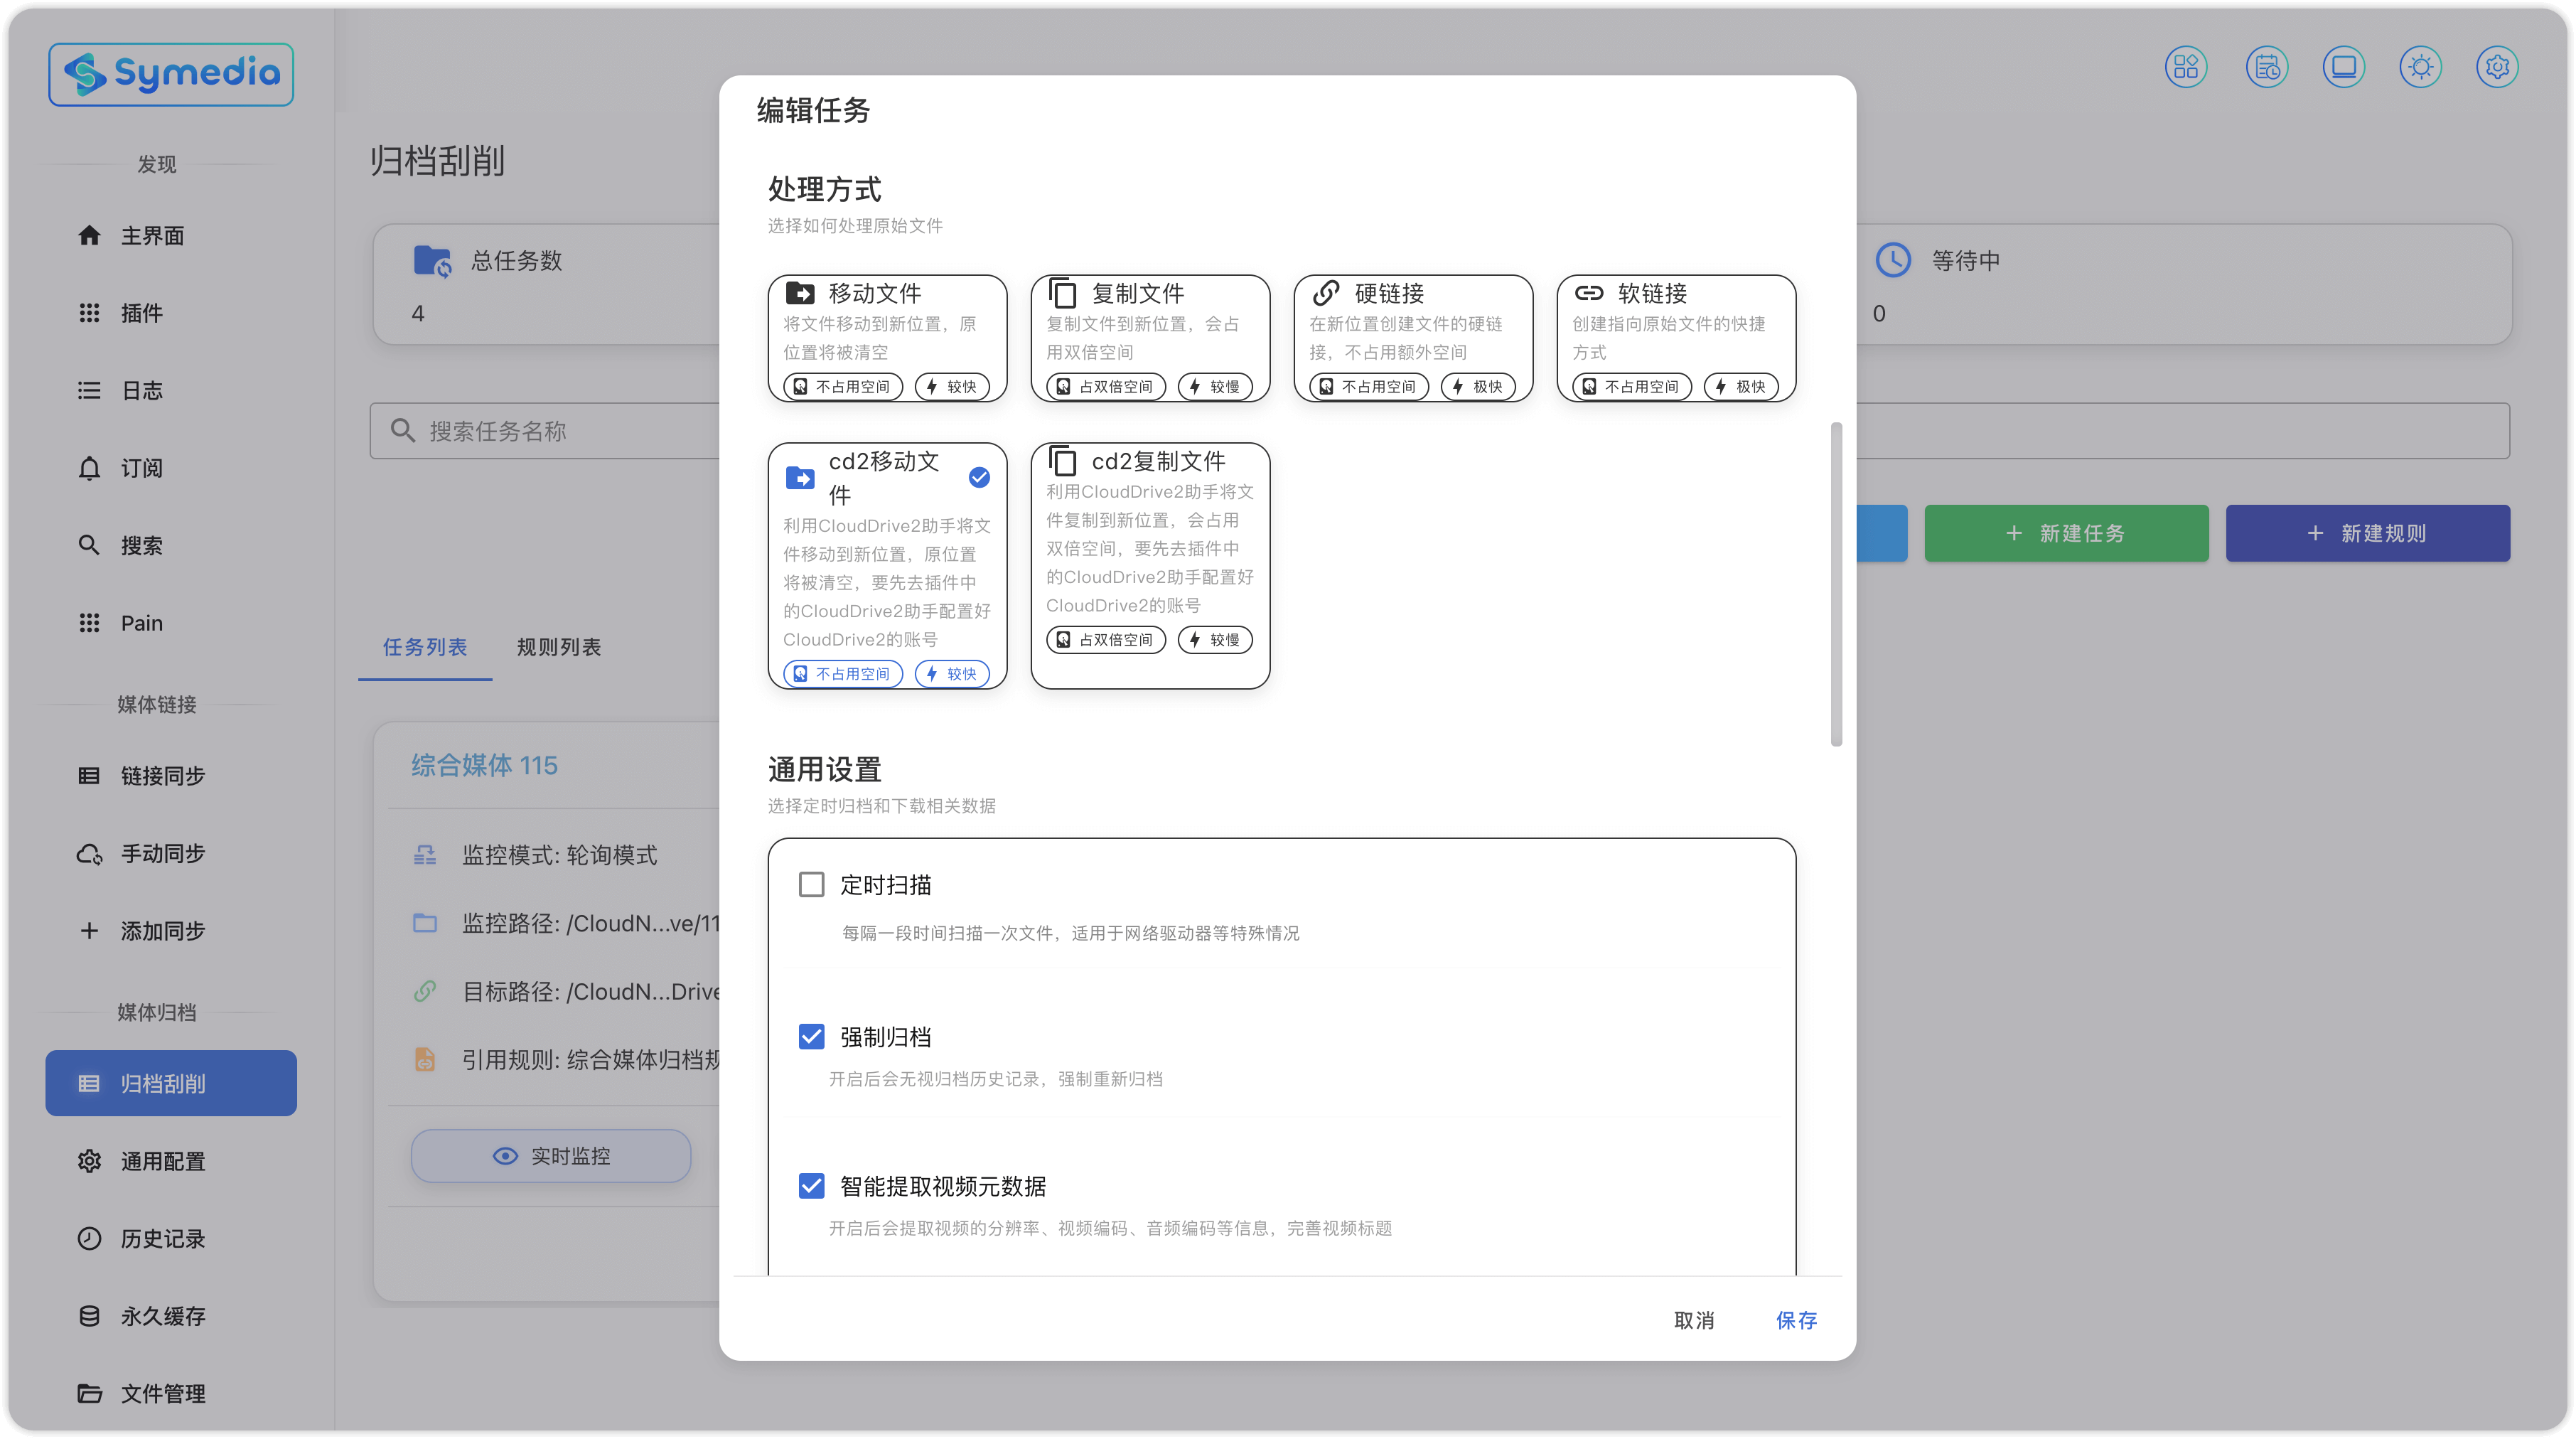Open 历史记录 in the sidebar
Image resolution: width=2576 pixels, height=1439 pixels.
tap(162, 1238)
